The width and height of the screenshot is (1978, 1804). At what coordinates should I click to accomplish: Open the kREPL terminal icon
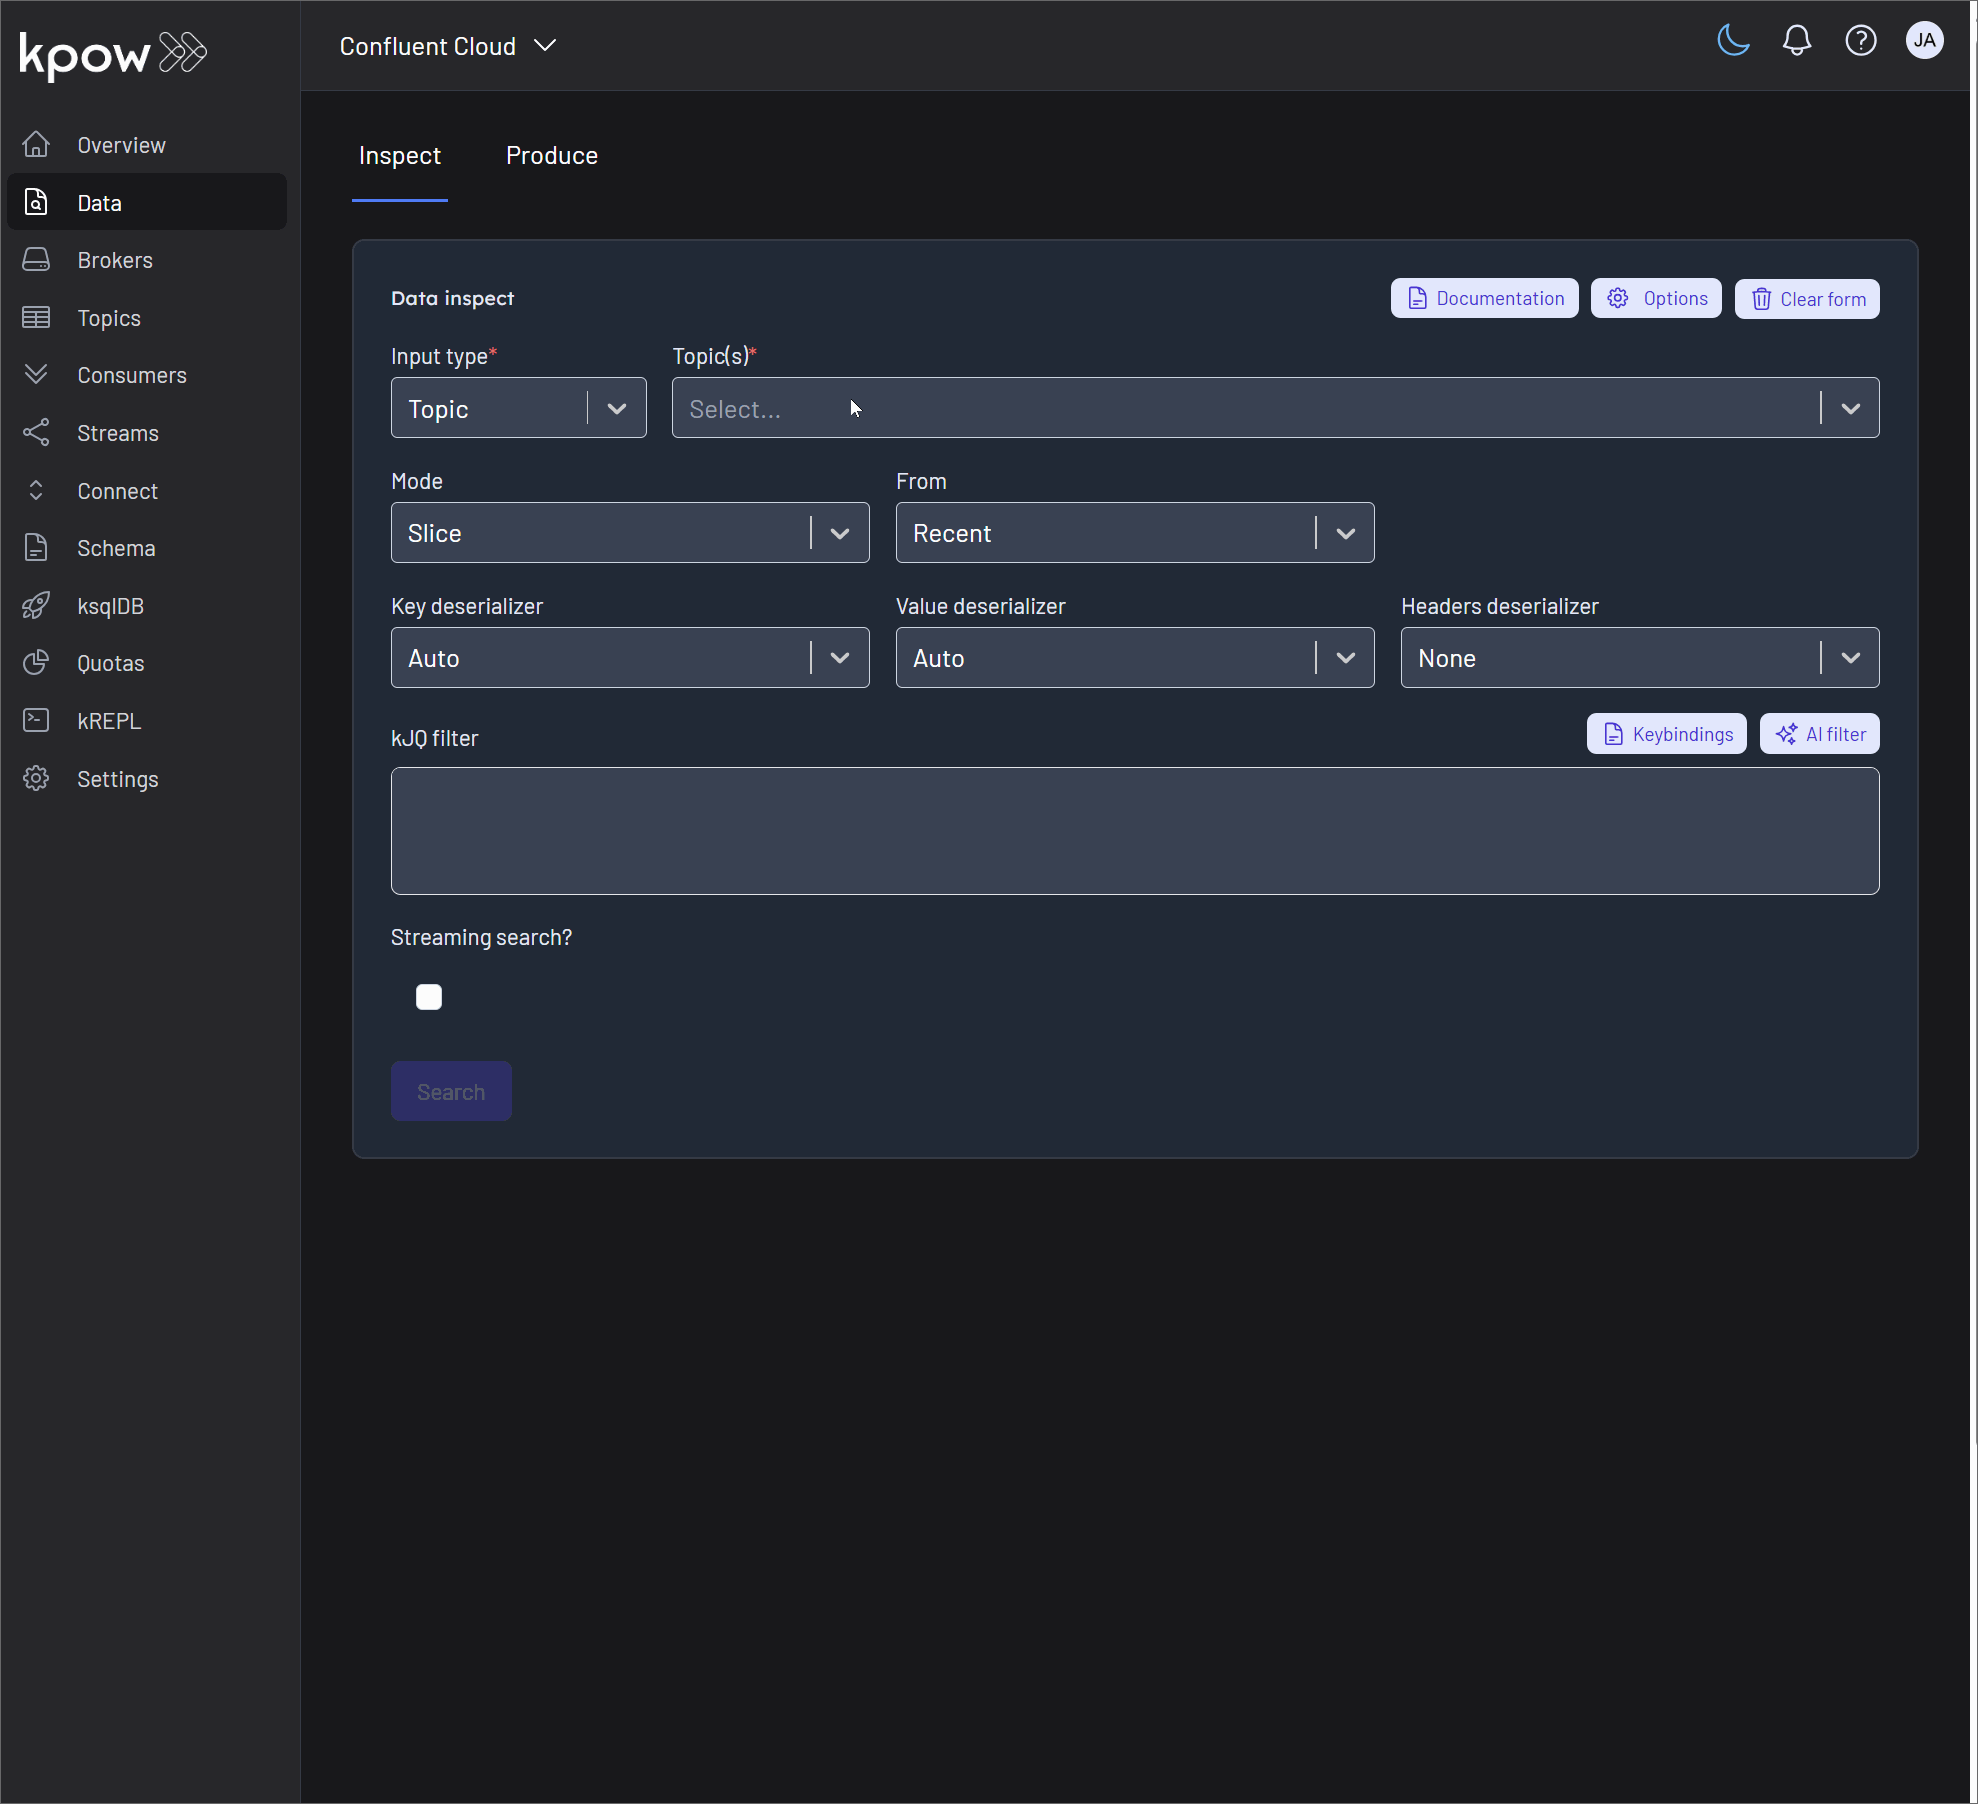(x=36, y=720)
